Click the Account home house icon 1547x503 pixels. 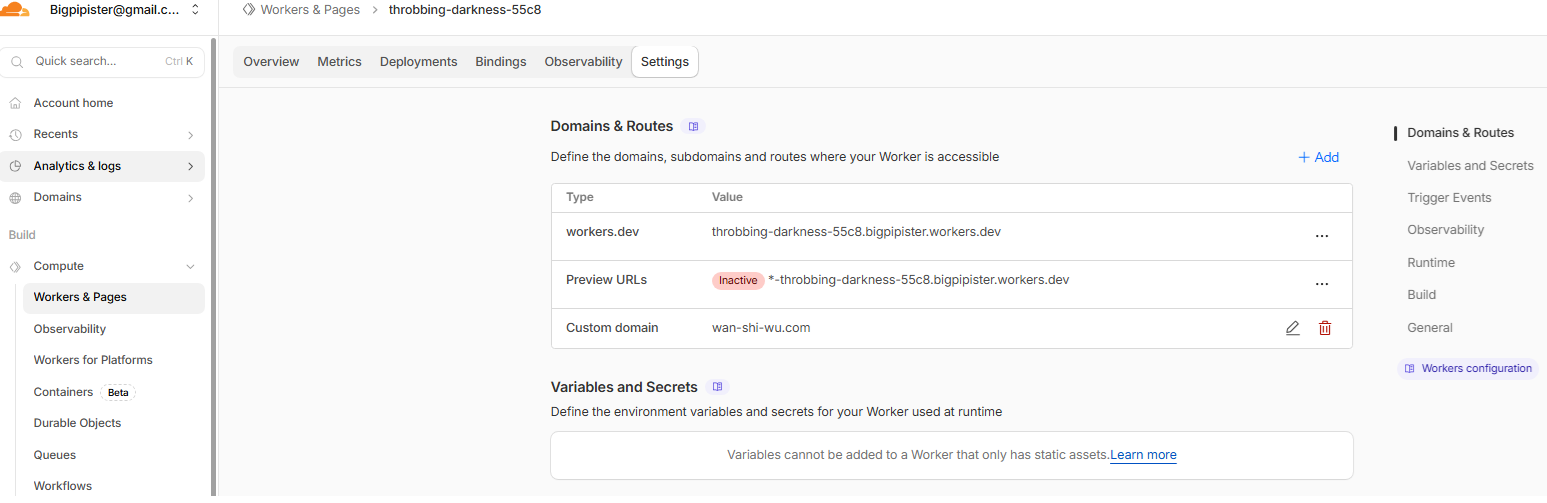point(15,103)
